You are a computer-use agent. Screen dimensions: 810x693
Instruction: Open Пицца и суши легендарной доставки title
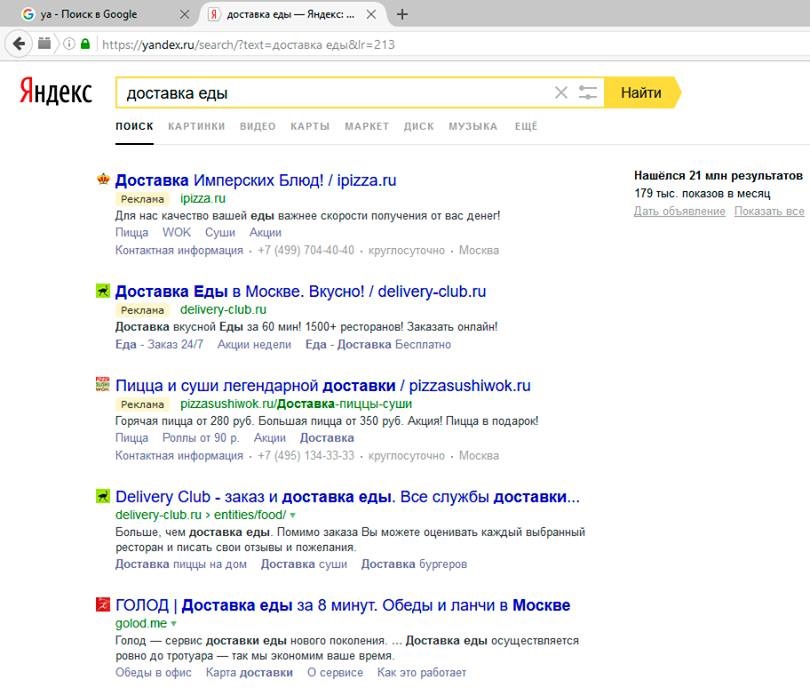point(323,386)
